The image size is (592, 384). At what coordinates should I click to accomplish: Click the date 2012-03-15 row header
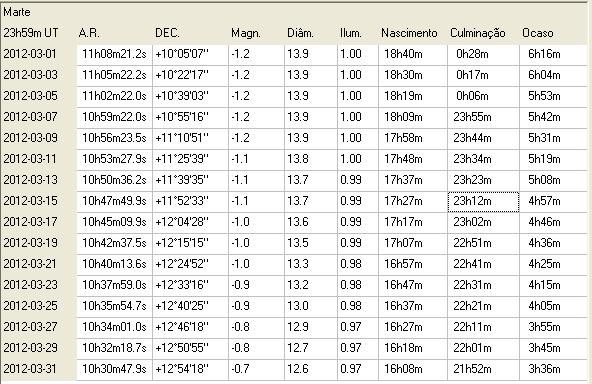pos(31,201)
